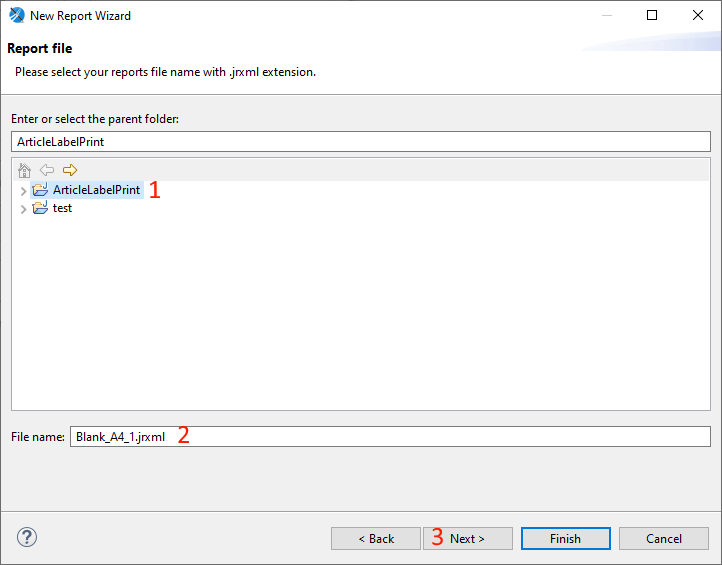Maximize the wizard window
This screenshot has height=565, width=722.
(x=652, y=15)
